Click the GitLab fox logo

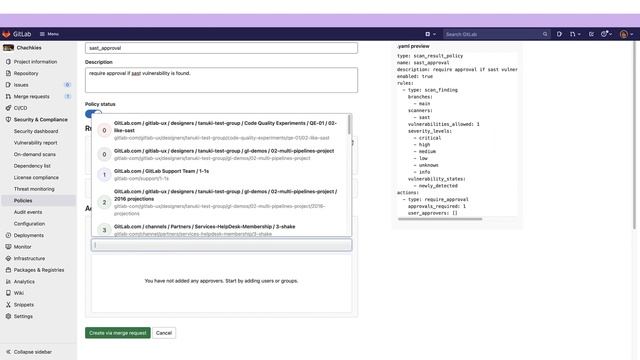[x=6, y=34]
